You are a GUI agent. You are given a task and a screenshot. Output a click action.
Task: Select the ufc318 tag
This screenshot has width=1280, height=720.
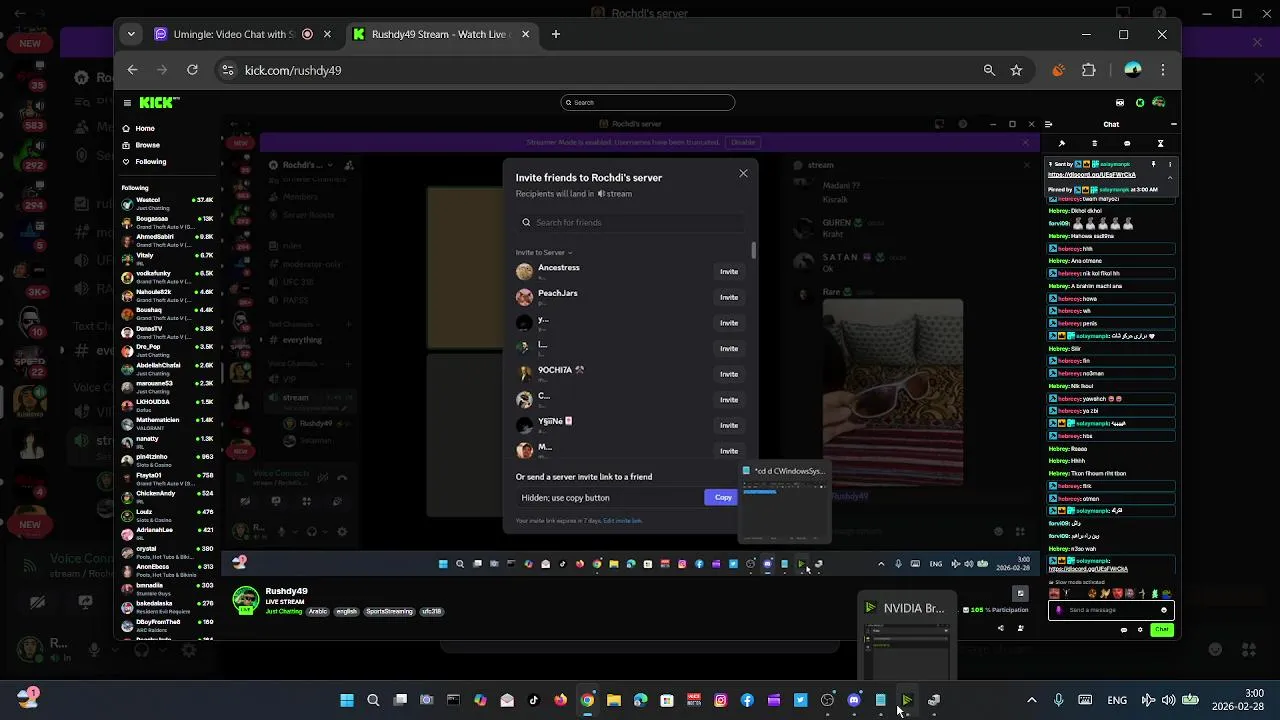click(431, 611)
